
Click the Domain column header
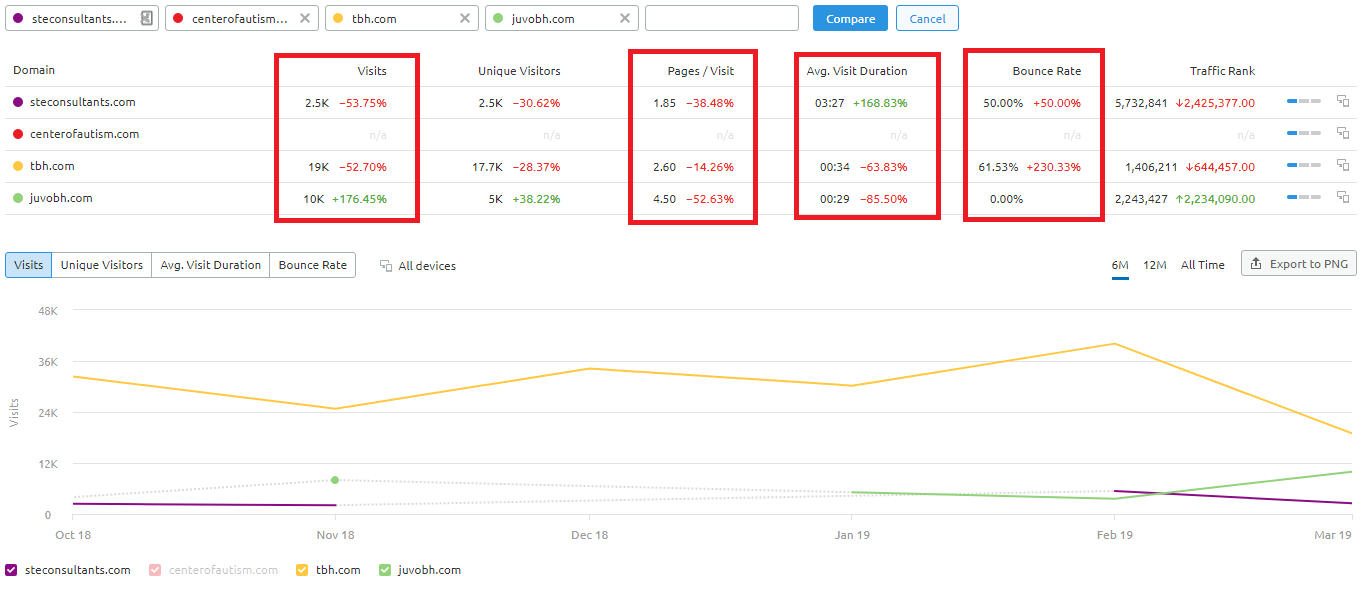(34, 70)
